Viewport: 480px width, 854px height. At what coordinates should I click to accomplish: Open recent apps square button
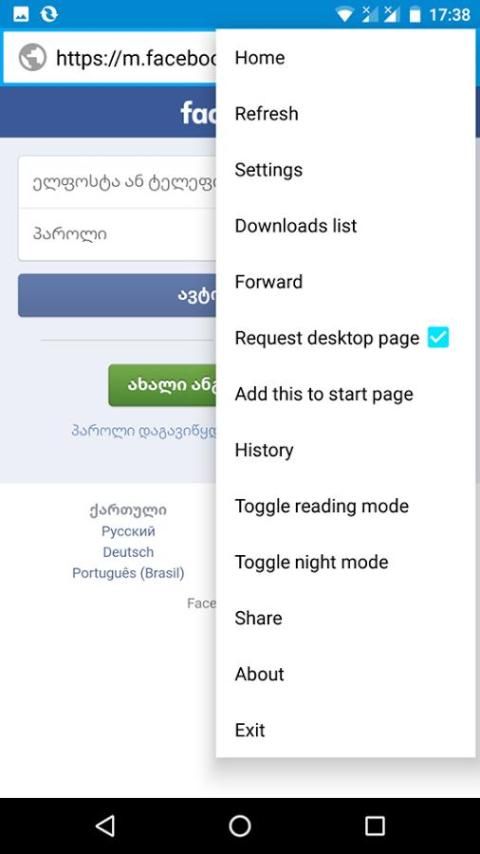click(375, 826)
